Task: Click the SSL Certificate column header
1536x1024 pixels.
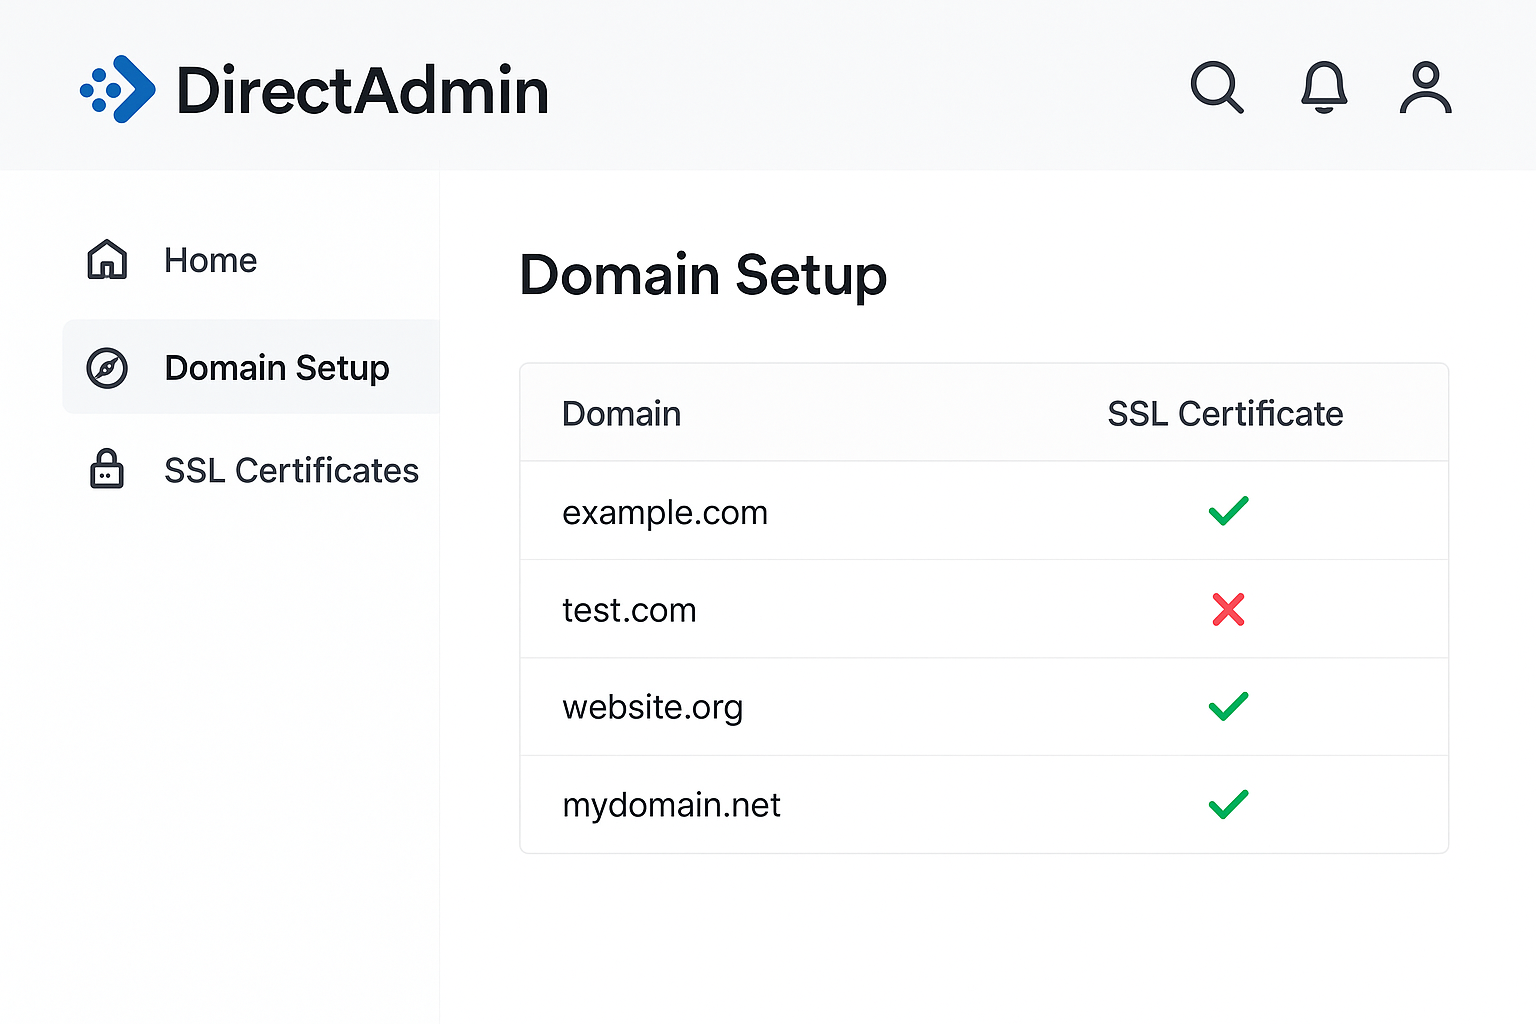Action: coord(1225,414)
